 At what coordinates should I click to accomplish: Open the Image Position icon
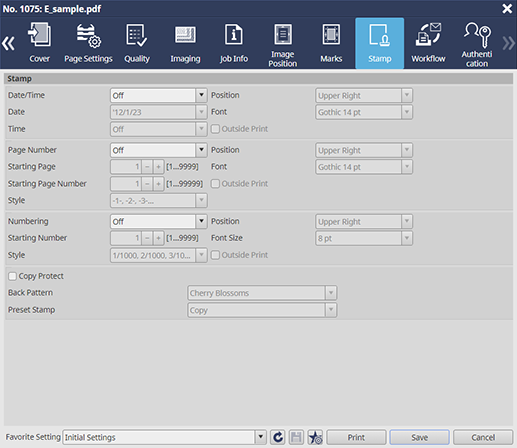[x=283, y=34]
